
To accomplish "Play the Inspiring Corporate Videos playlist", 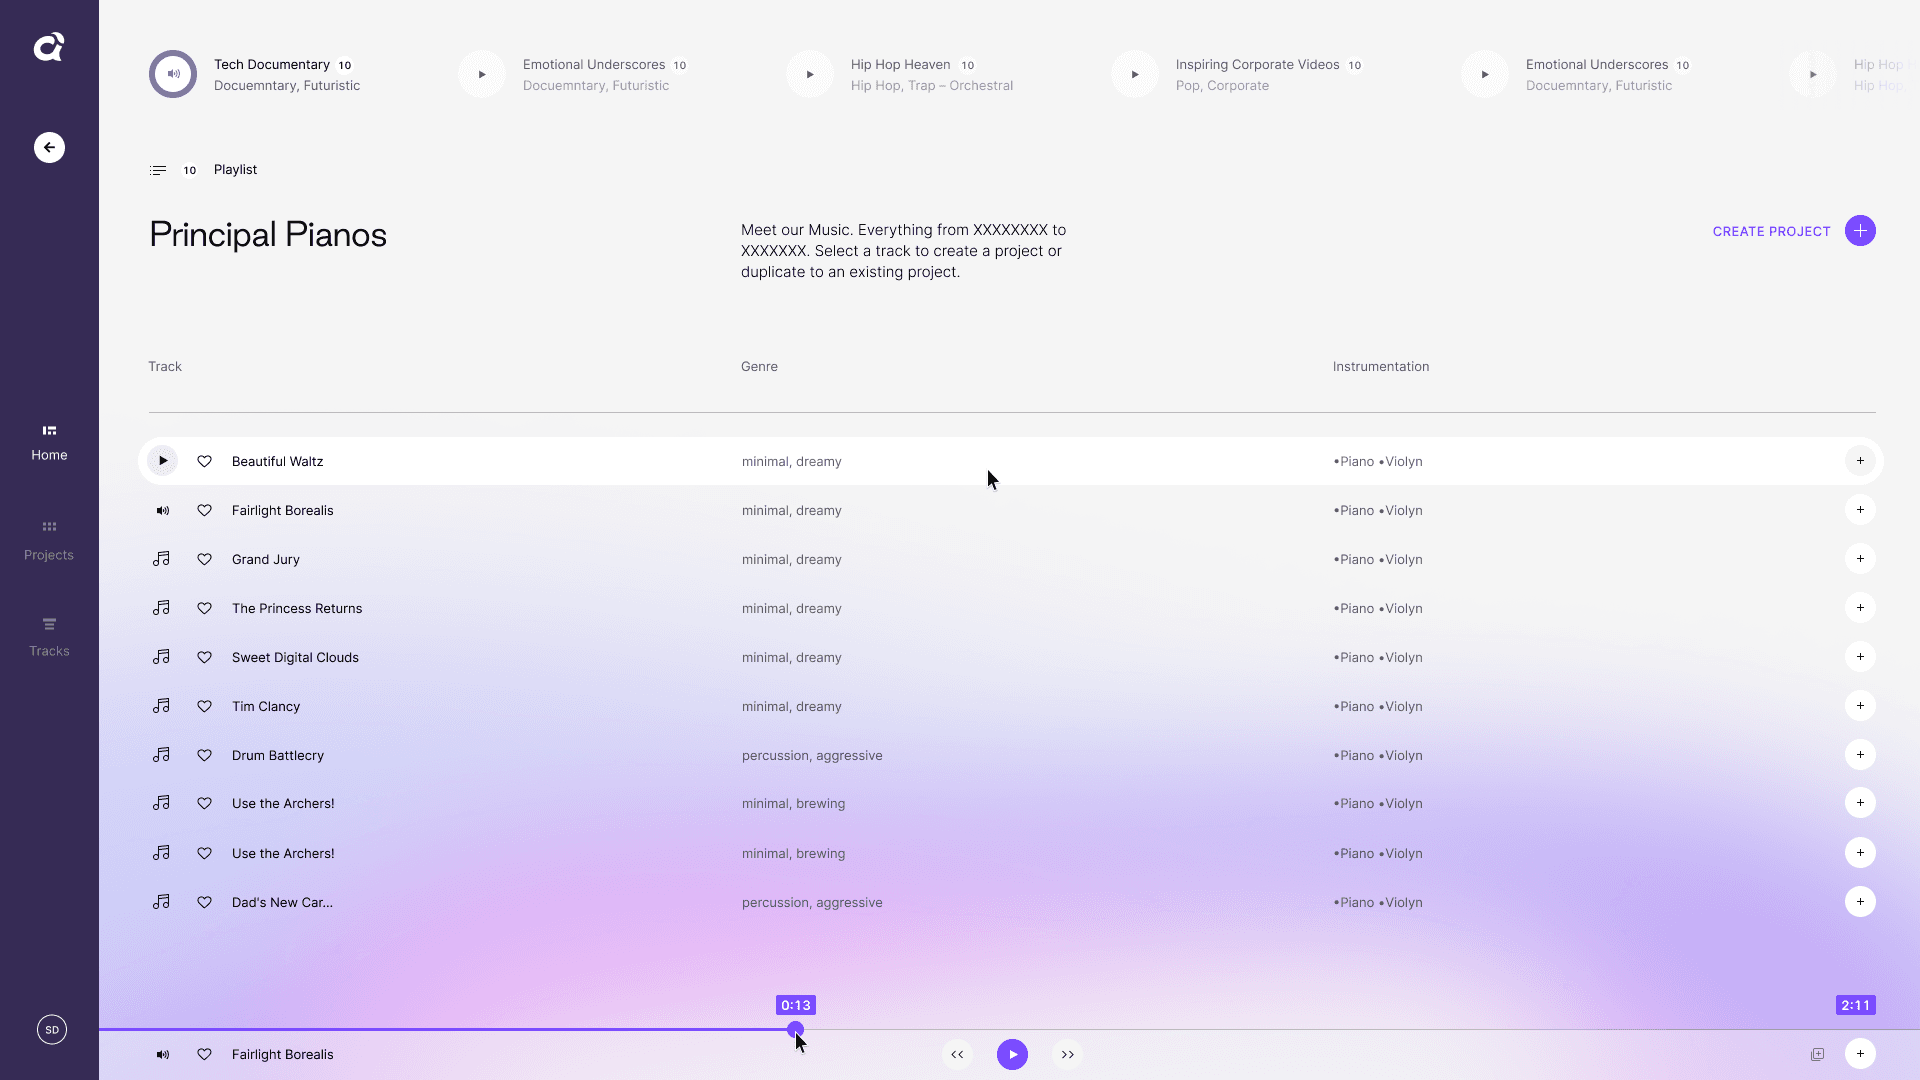I will (1135, 74).
